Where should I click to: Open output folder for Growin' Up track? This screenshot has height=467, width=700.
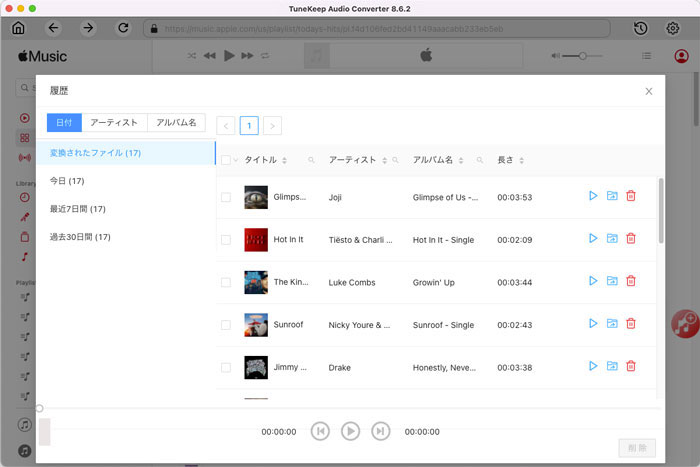tap(612, 281)
